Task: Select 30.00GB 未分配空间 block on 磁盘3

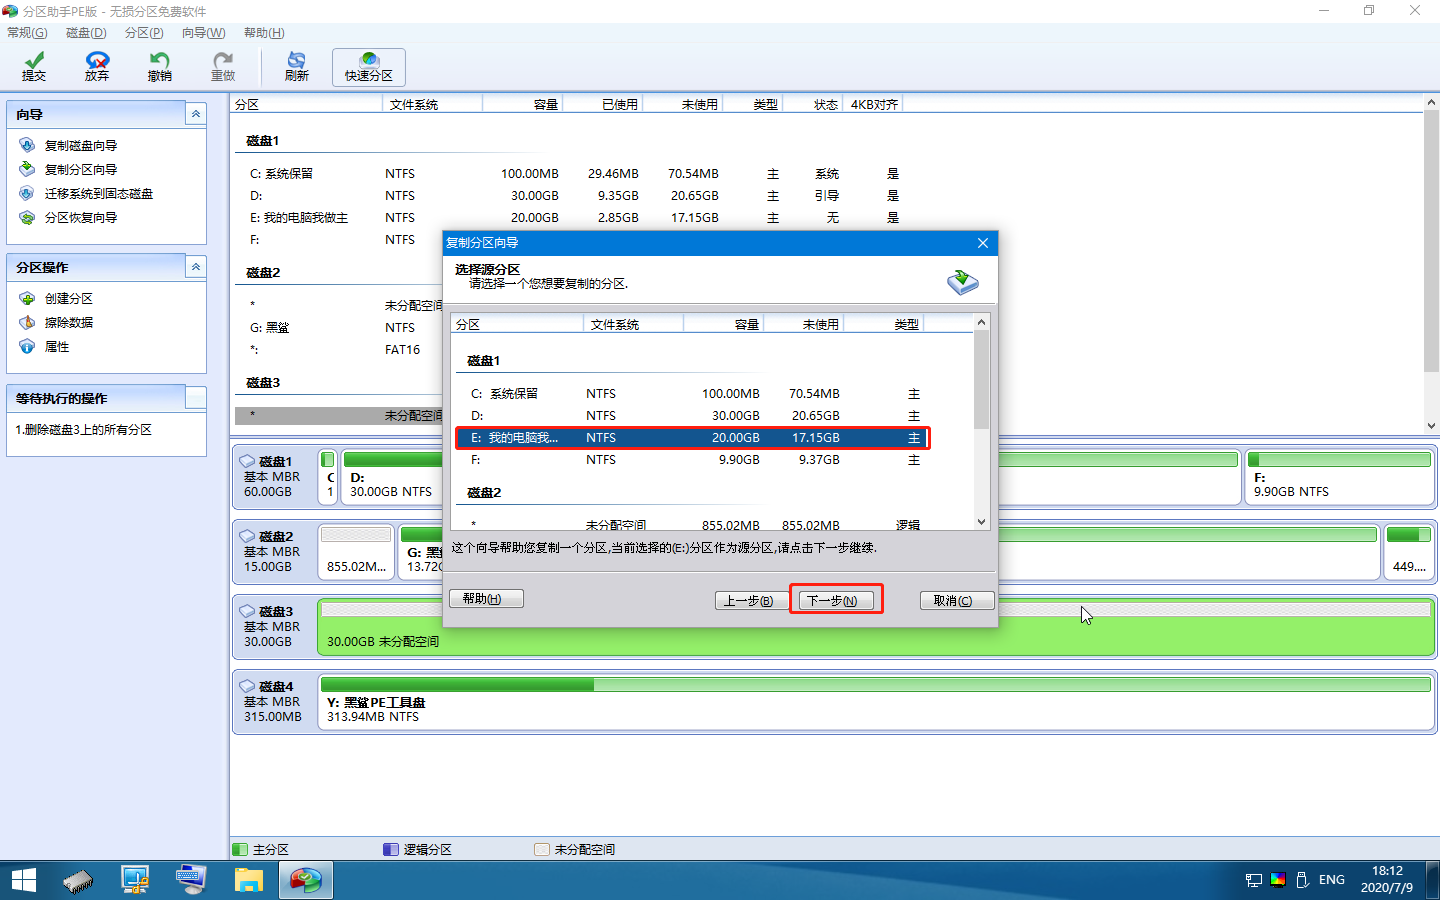Action: (x=876, y=626)
